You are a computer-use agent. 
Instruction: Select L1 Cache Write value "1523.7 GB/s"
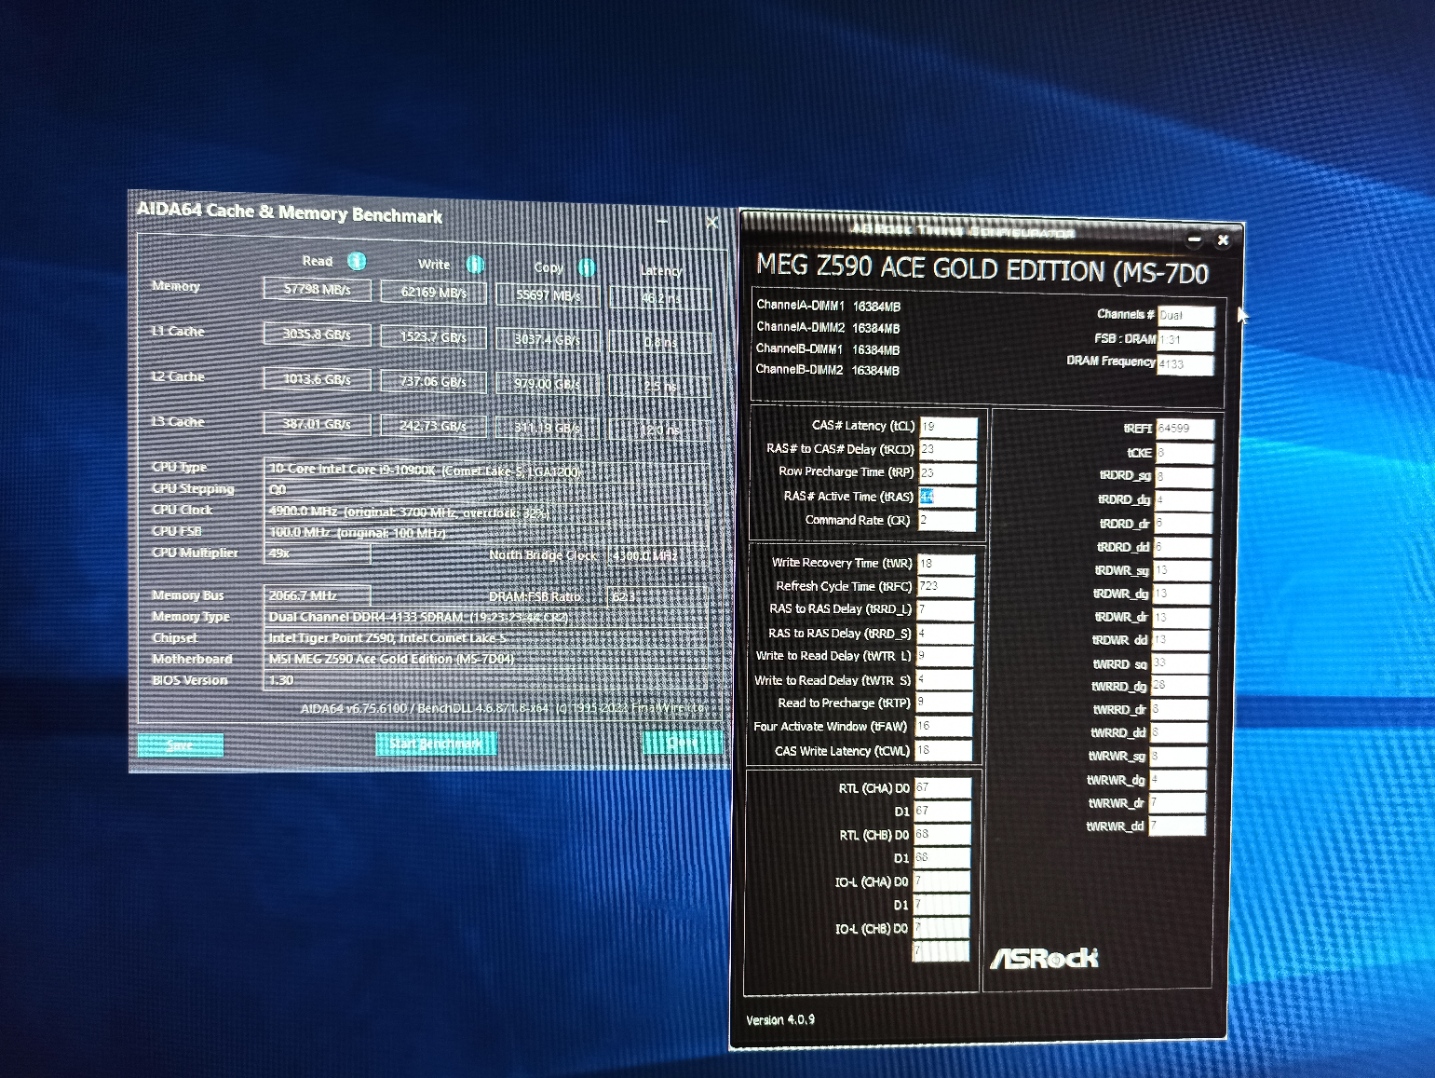(x=433, y=337)
